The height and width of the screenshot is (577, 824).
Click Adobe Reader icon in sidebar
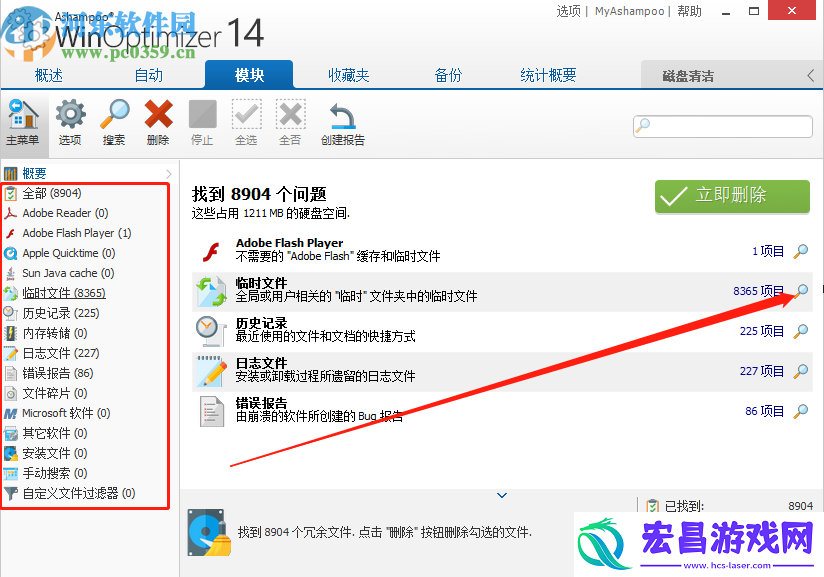11,213
